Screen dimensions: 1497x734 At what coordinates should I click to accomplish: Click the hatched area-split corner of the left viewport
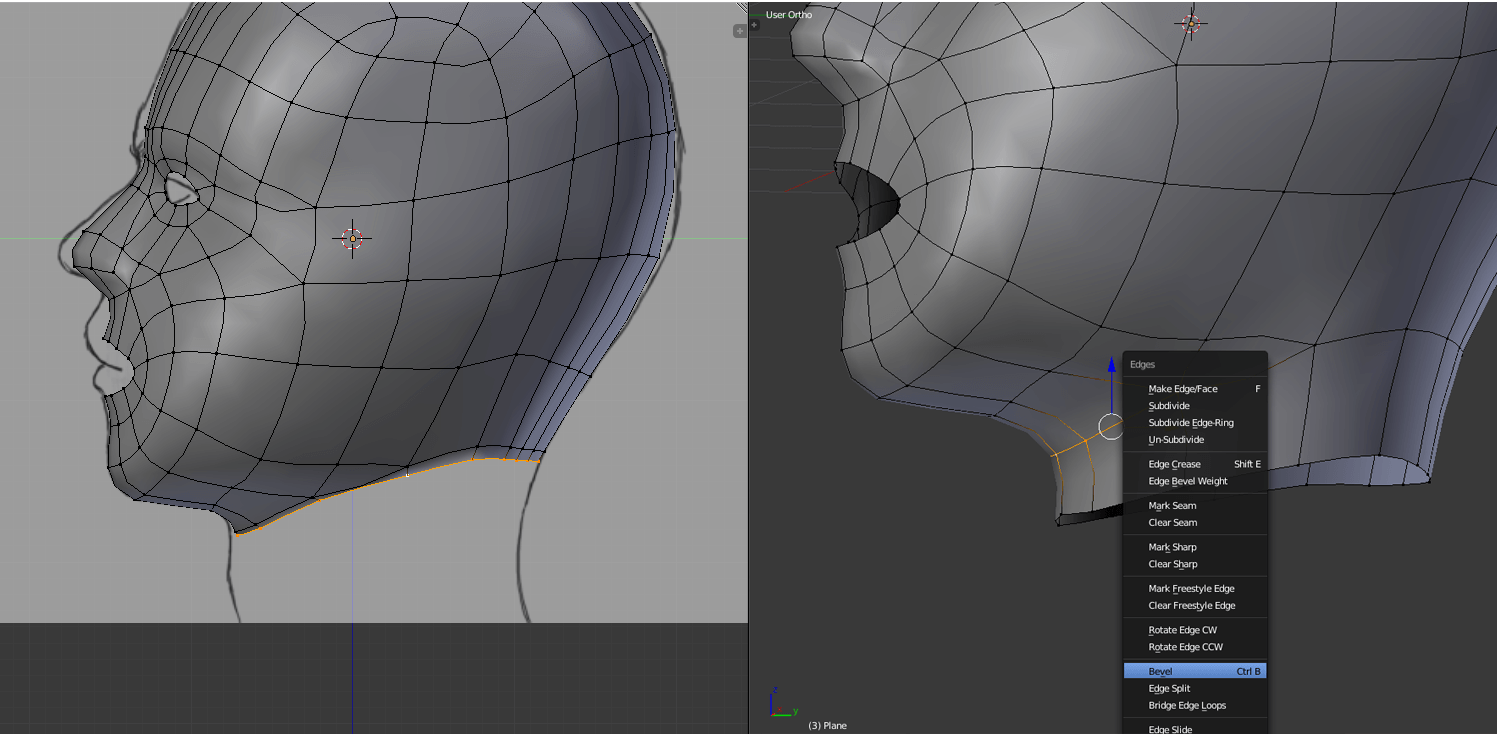742,6
